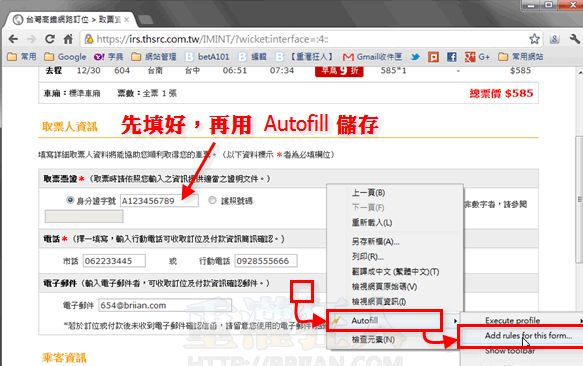Open the wrench settings menu
583x366 pixels.
point(574,39)
